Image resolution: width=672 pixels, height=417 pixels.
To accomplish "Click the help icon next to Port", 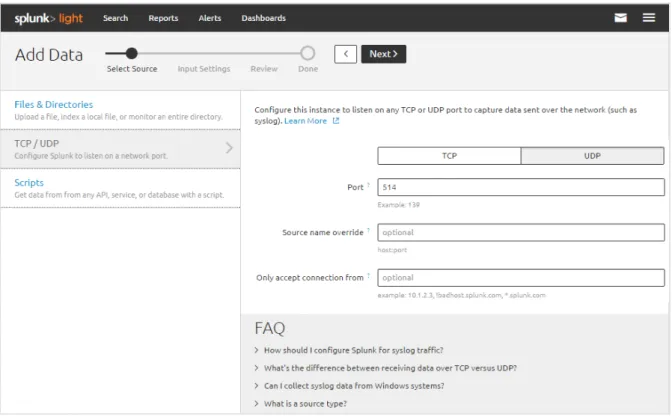I will click(x=369, y=185).
